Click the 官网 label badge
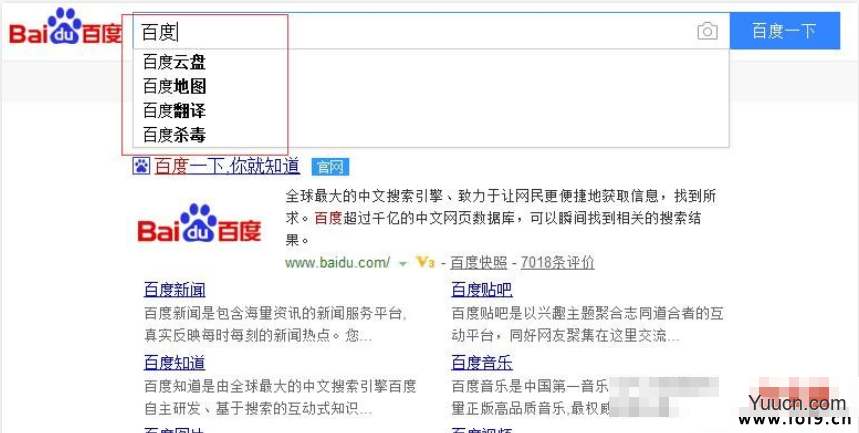 330,167
